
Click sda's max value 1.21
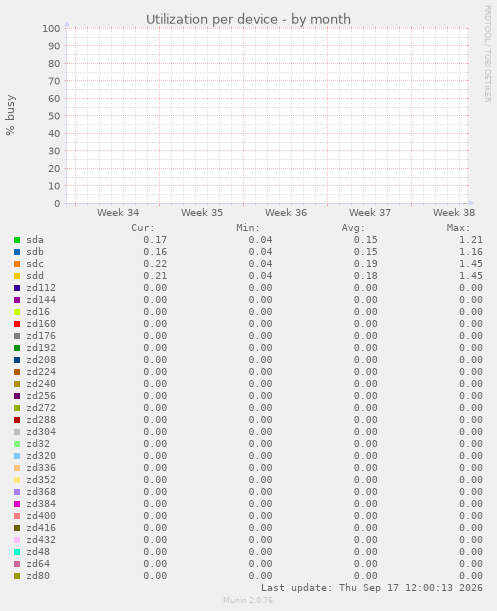point(471,240)
